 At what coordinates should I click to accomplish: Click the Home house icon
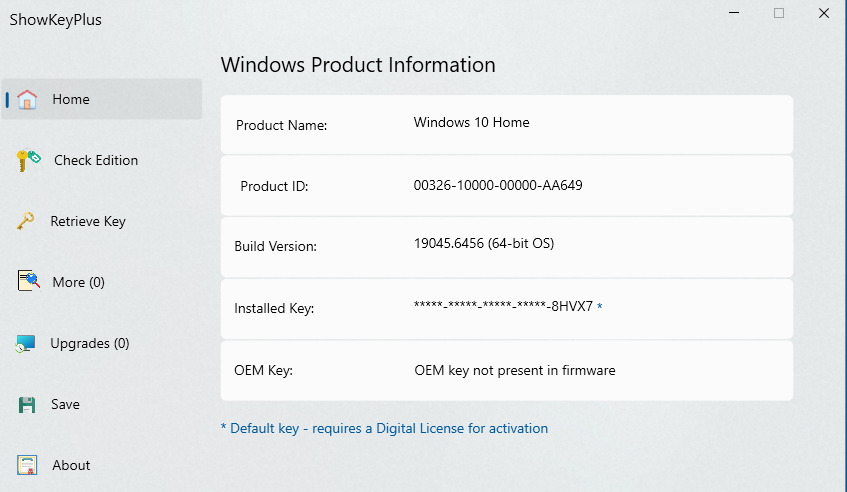(27, 99)
